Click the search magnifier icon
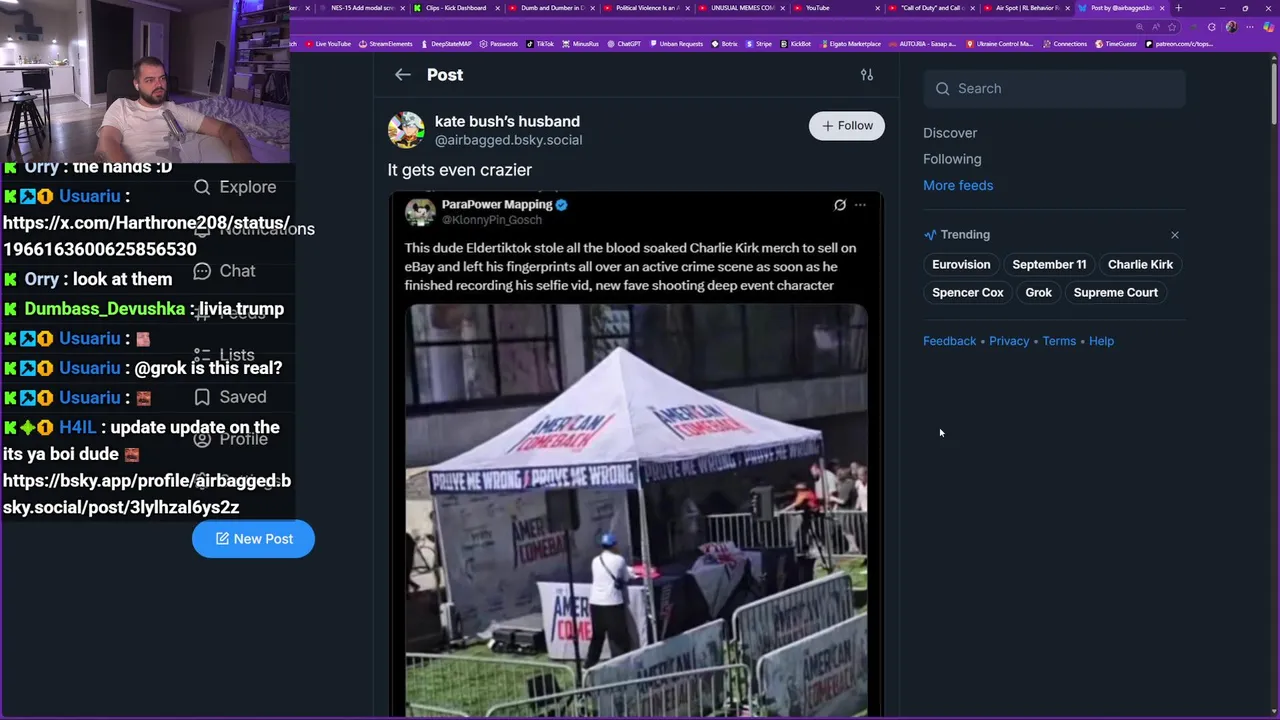The width and height of the screenshot is (1280, 720). [942, 89]
